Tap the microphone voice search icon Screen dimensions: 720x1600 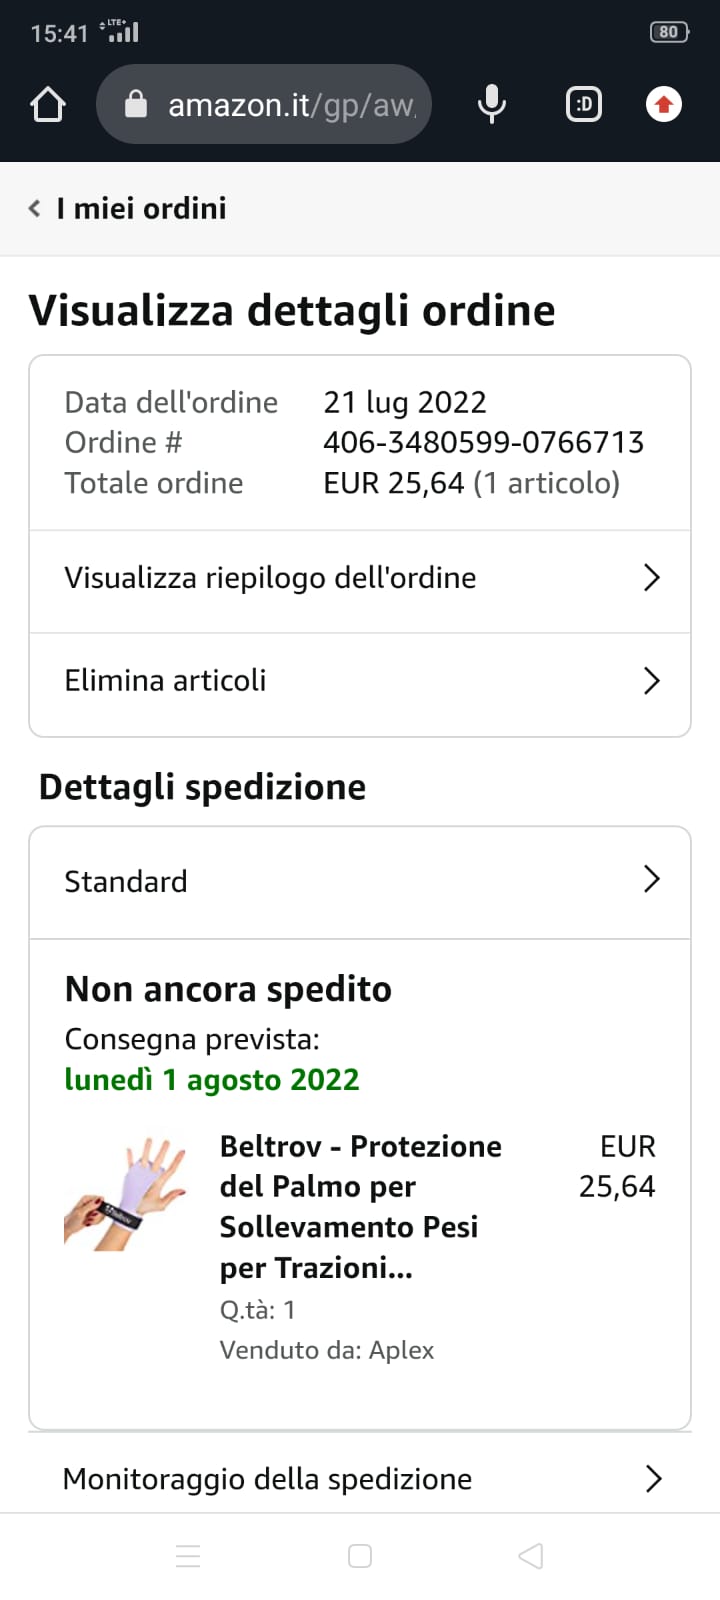(x=491, y=104)
